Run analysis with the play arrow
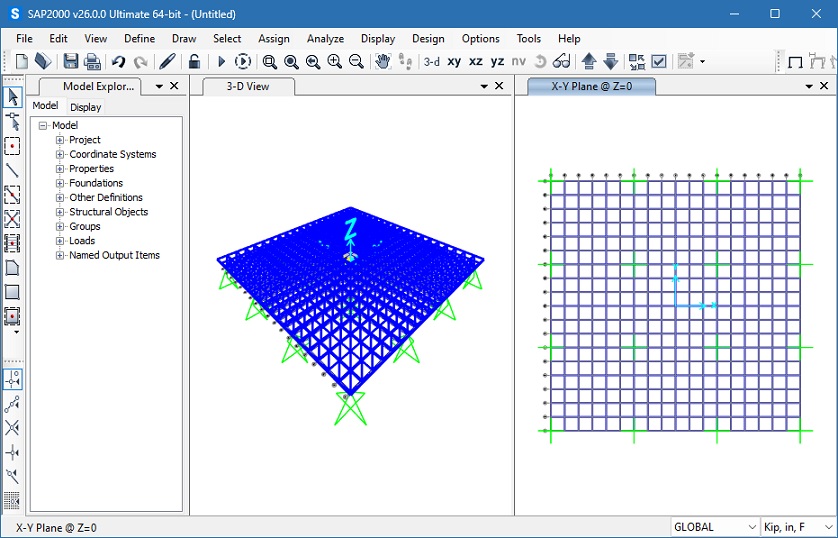The height and width of the screenshot is (538, 838). click(221, 61)
